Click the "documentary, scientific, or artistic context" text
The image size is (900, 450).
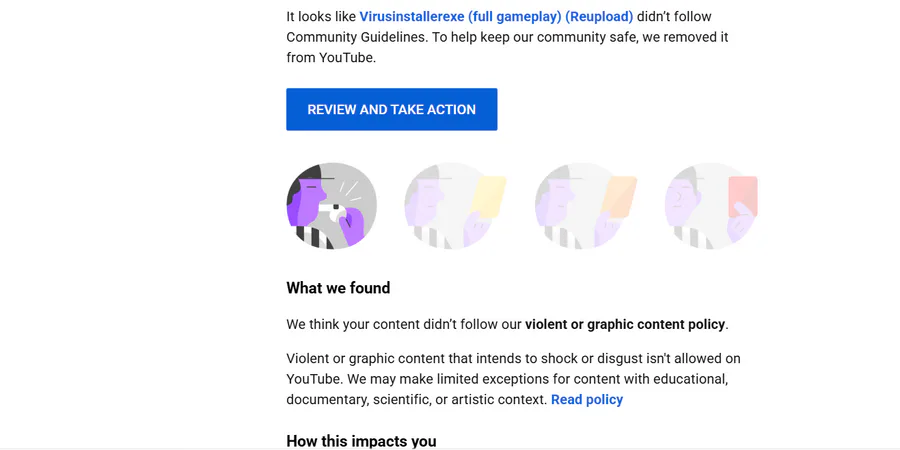pos(416,400)
